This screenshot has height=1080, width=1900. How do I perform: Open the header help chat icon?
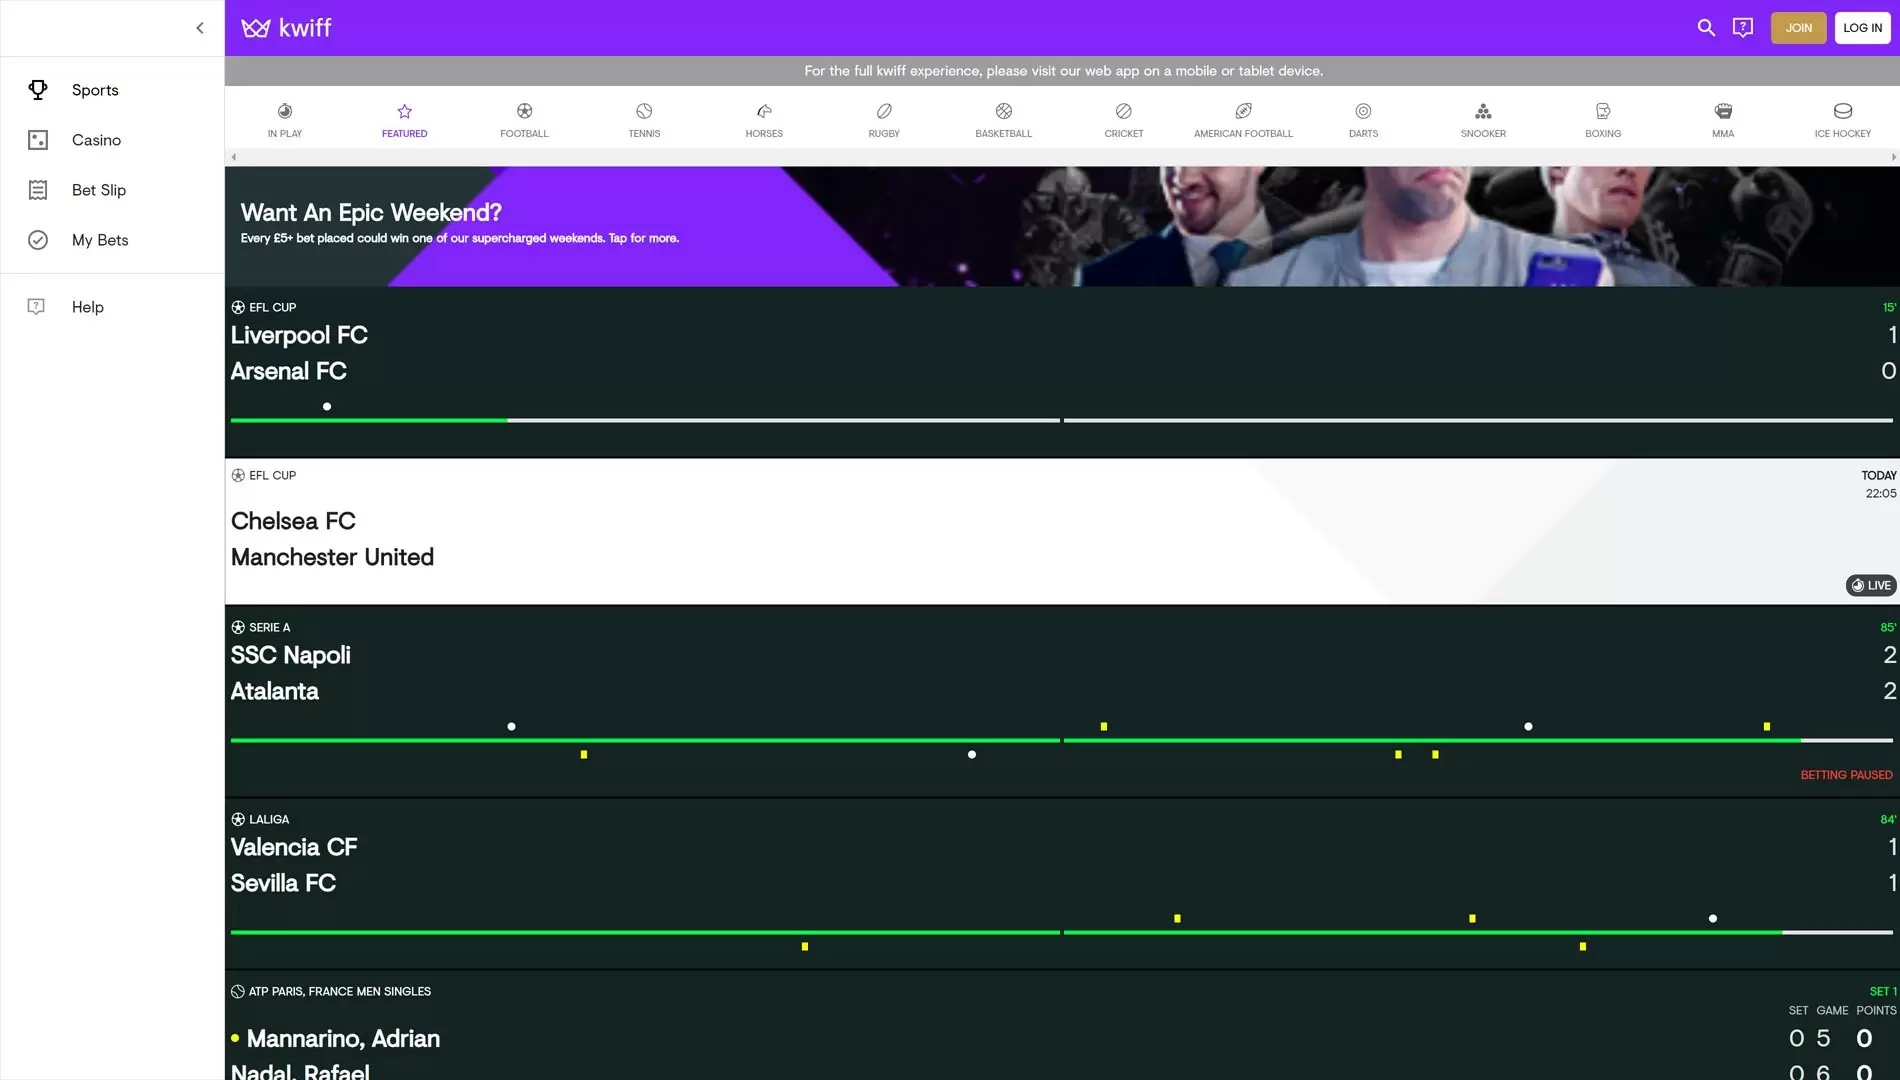(x=1743, y=28)
